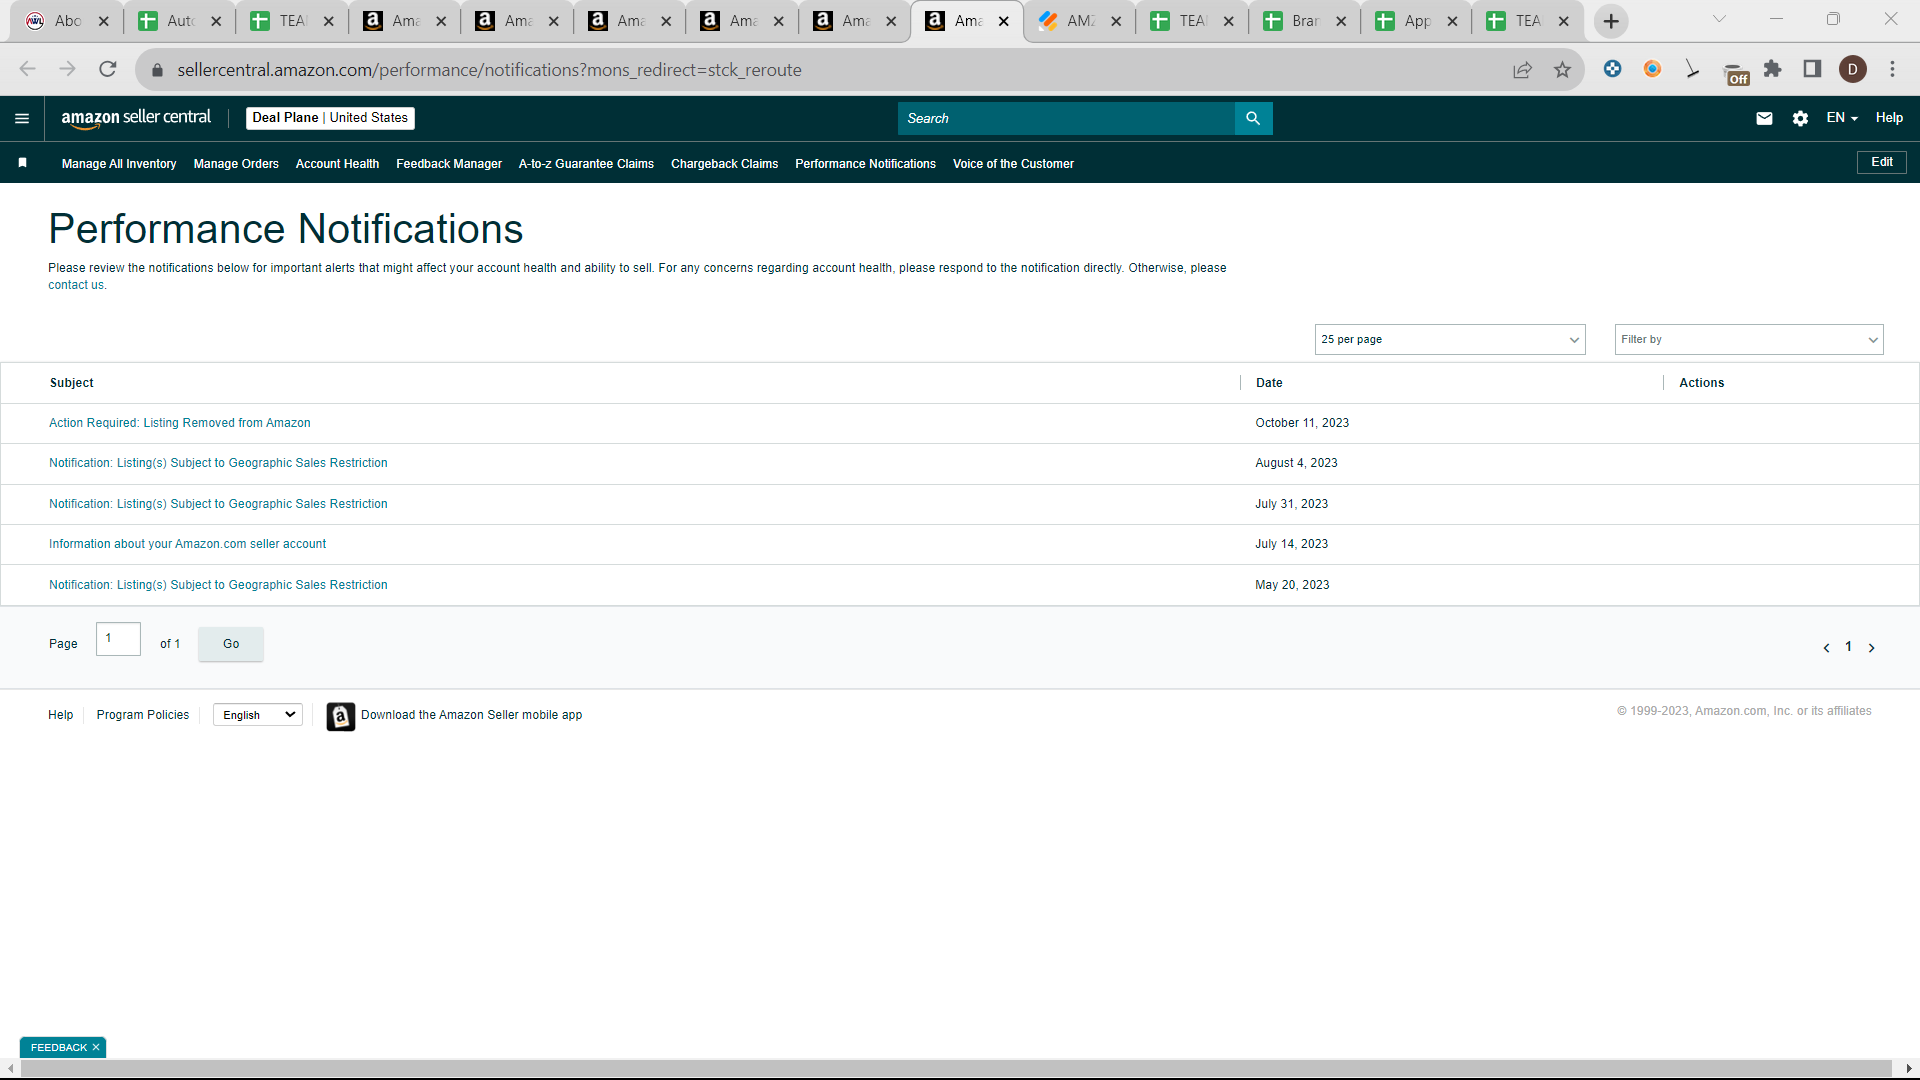The height and width of the screenshot is (1080, 1920).
Task: Click the Help link in the header
Action: point(1889,118)
